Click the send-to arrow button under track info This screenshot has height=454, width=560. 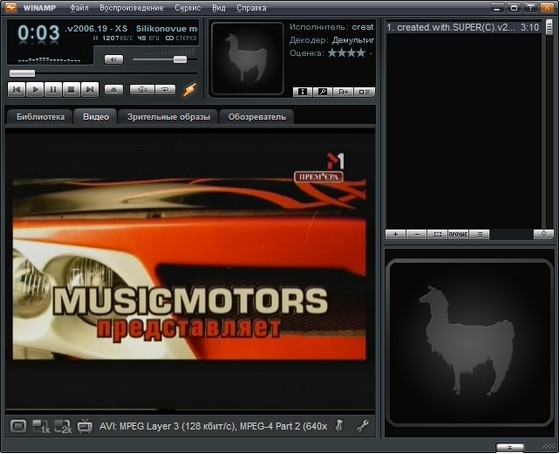point(343,92)
